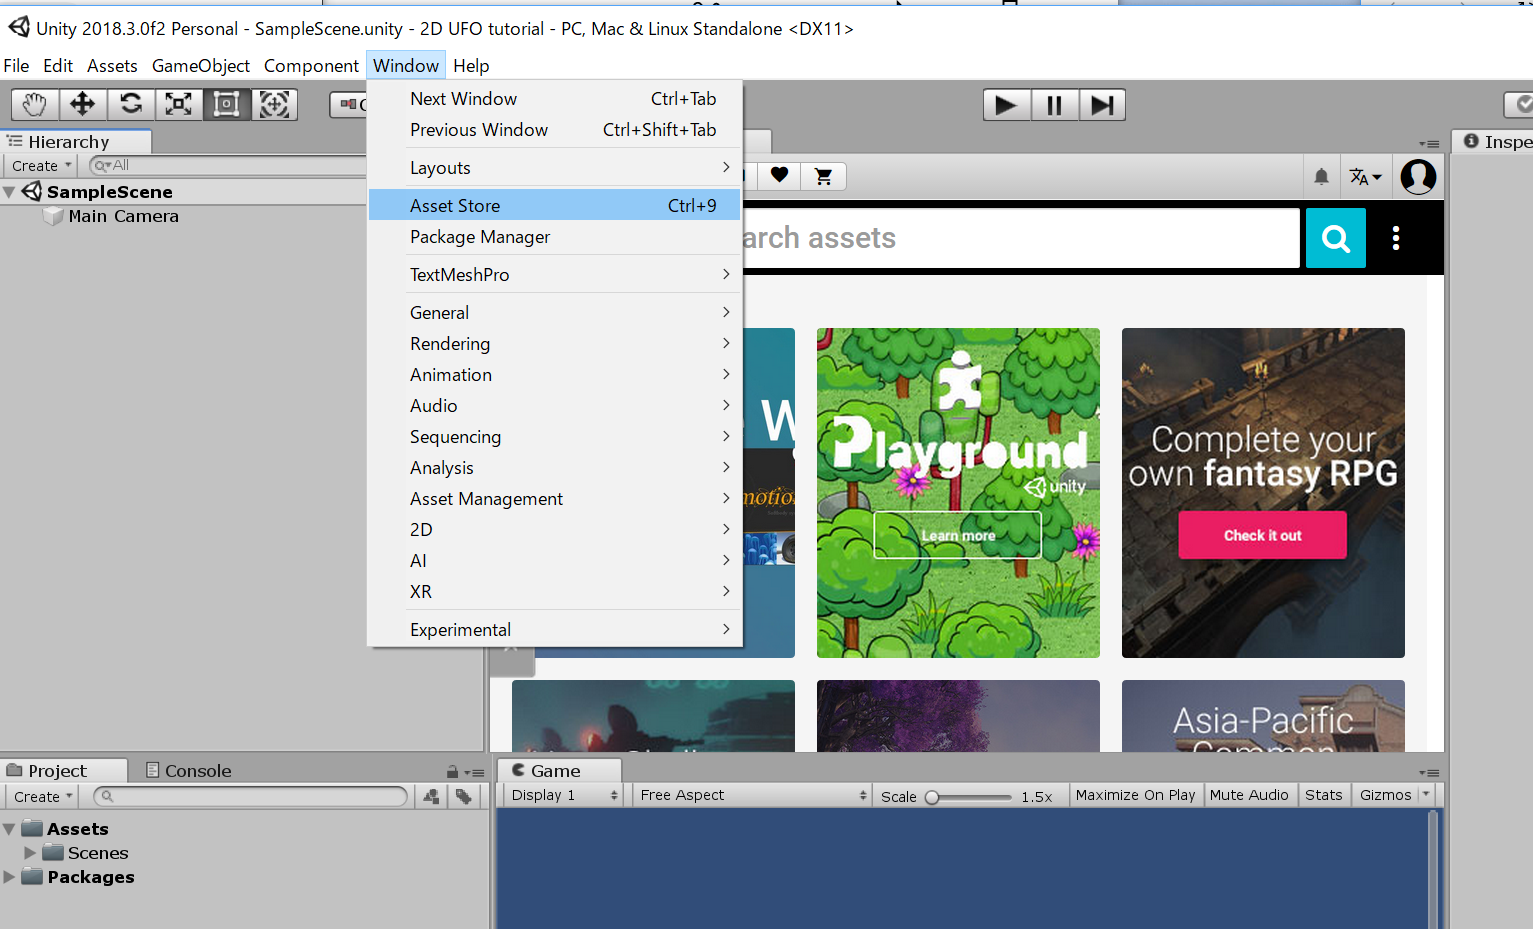The image size is (1533, 929).
Task: Search by label in Project panel
Action: [463, 796]
